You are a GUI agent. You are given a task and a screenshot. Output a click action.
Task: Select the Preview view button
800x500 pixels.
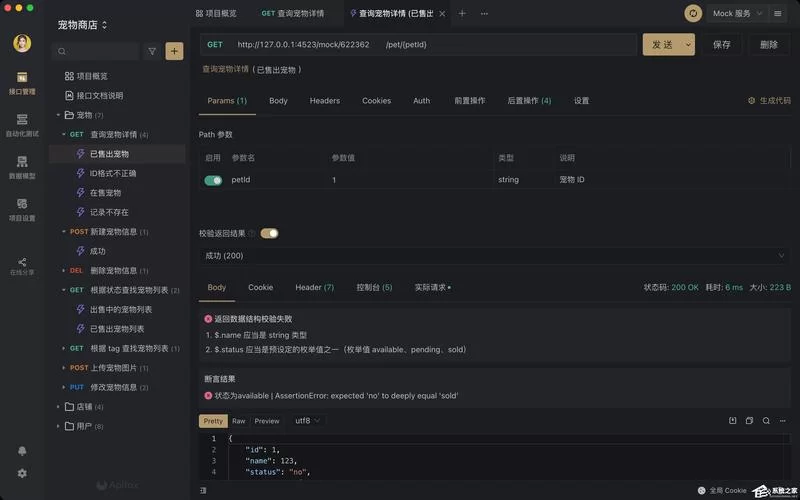[267, 421]
